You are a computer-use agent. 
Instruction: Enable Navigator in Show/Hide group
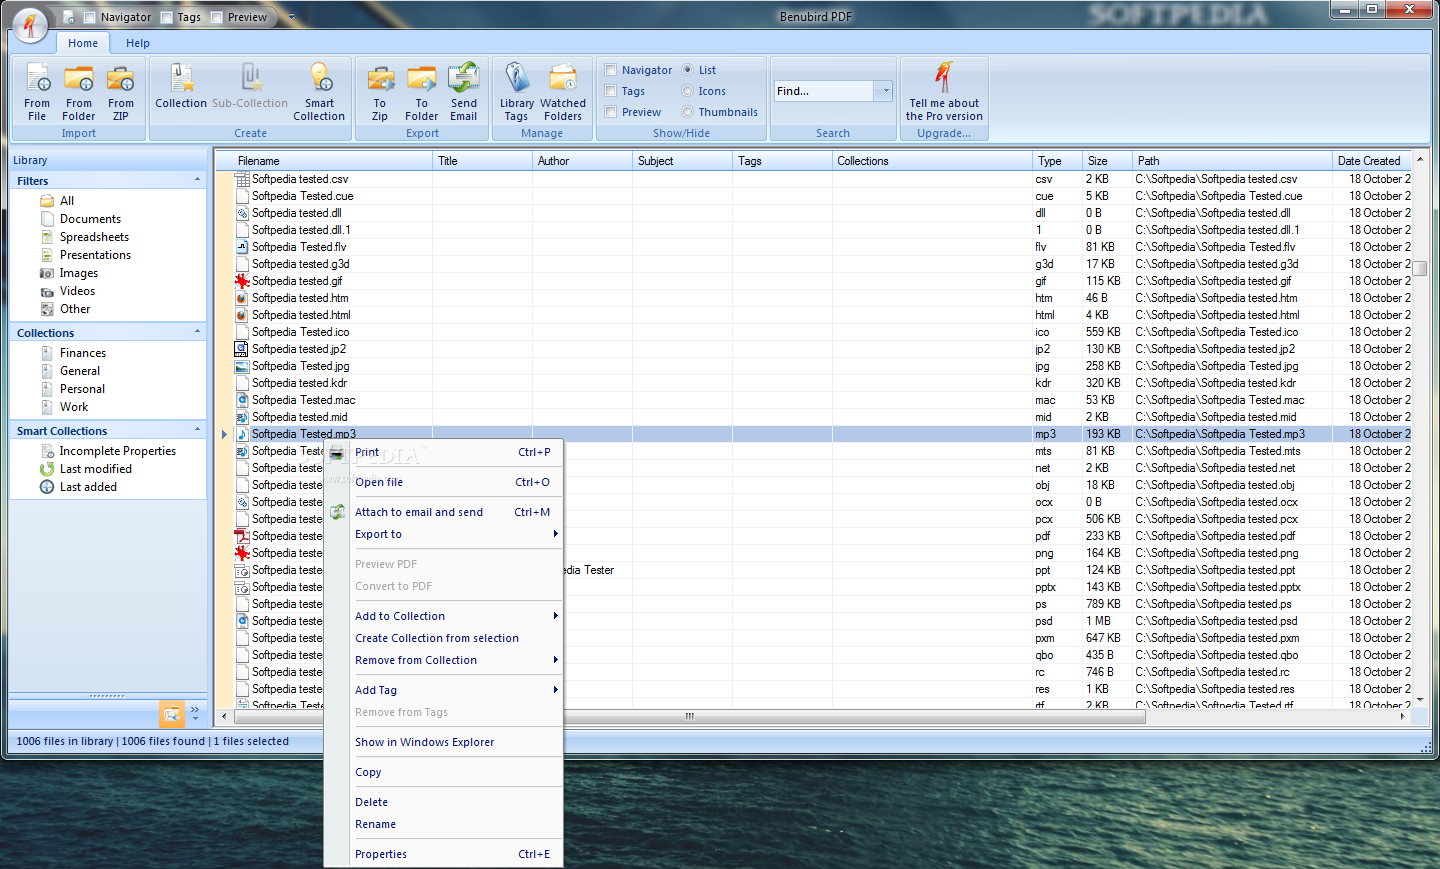(x=610, y=70)
